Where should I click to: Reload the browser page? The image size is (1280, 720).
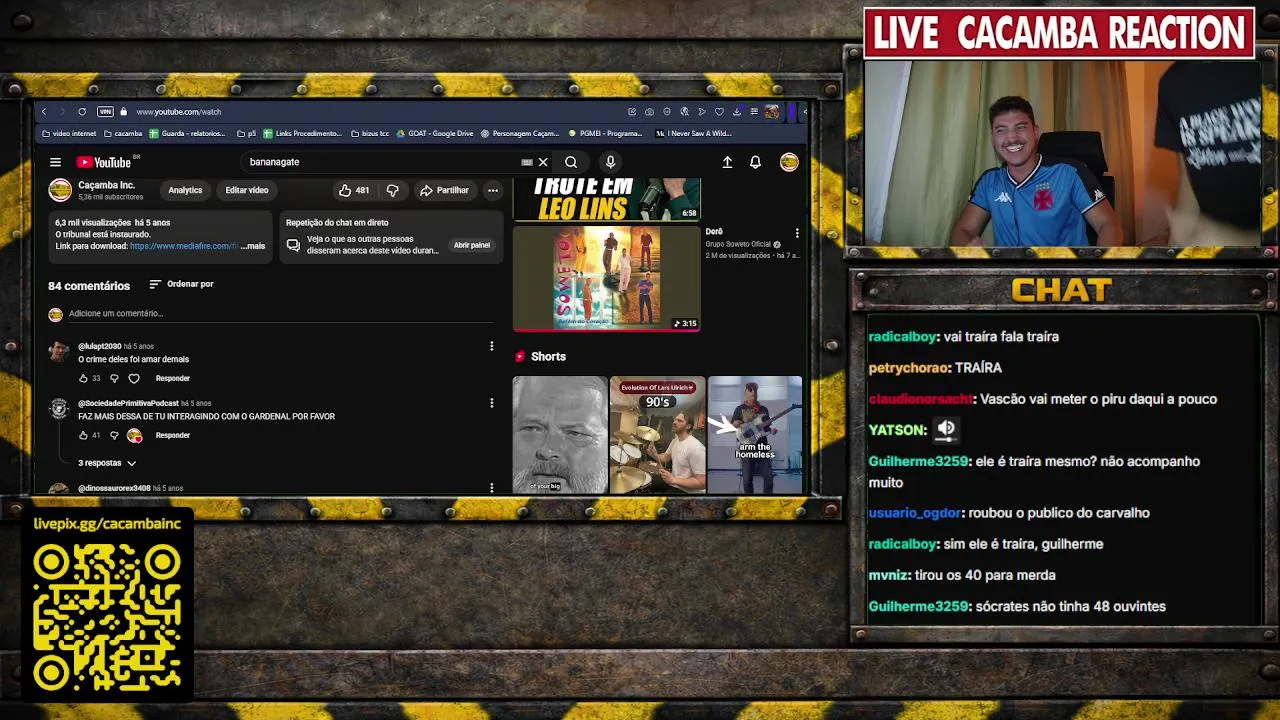(82, 112)
